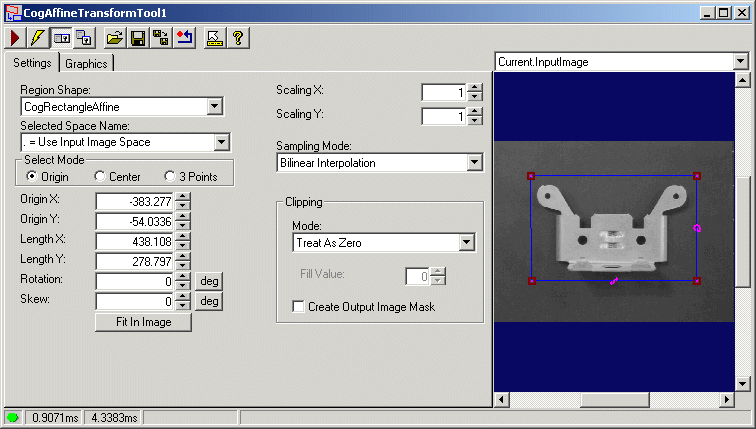The image size is (756, 429).
Task: Increase the Length X value
Action: tap(183, 237)
